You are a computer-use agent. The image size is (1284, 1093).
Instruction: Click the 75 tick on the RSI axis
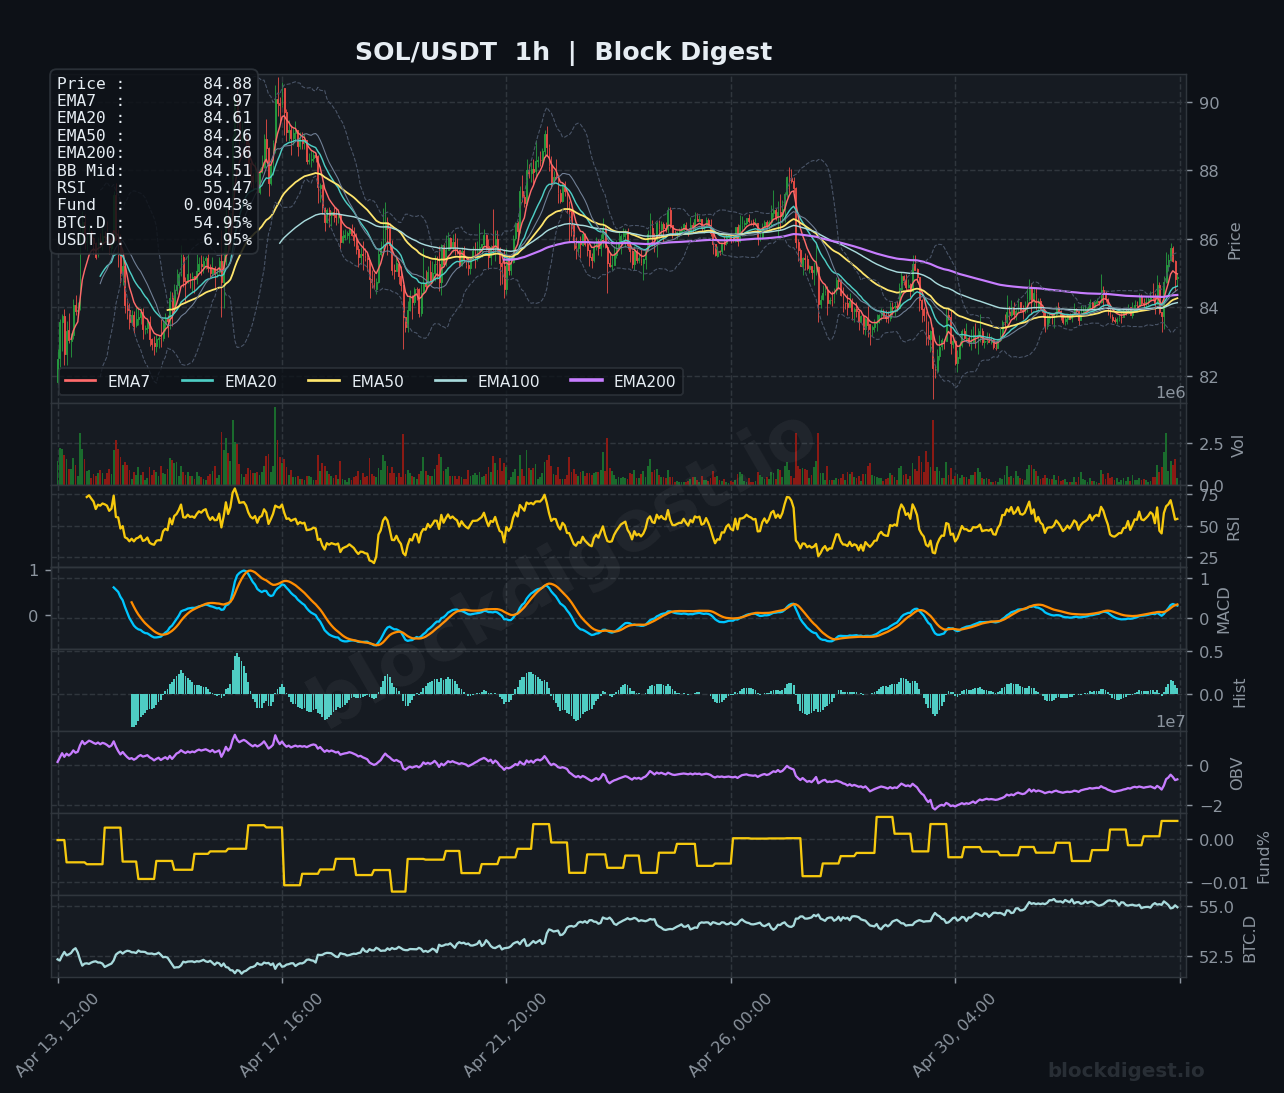[x=1209, y=496]
